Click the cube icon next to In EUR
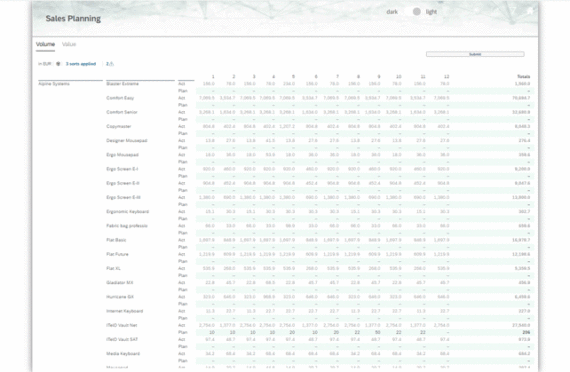This screenshot has height=372, width=570. (x=58, y=64)
